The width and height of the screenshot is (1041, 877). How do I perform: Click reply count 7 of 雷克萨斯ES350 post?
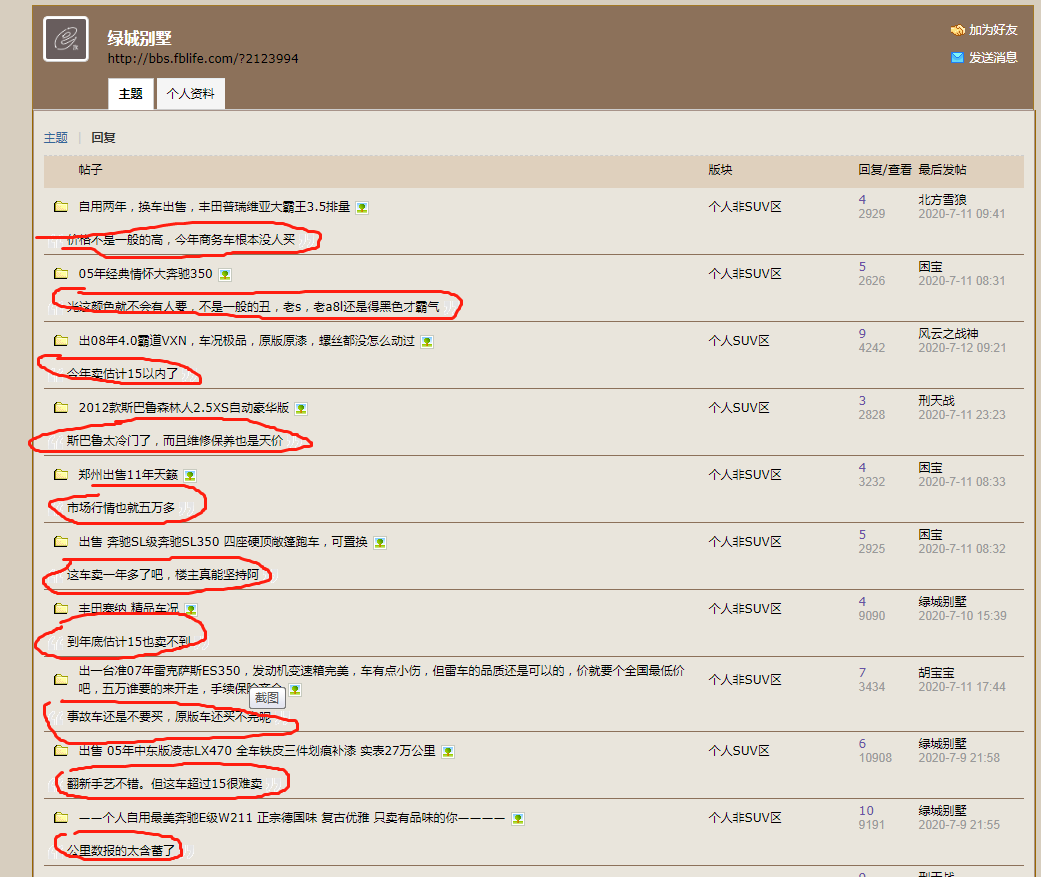(x=862, y=673)
